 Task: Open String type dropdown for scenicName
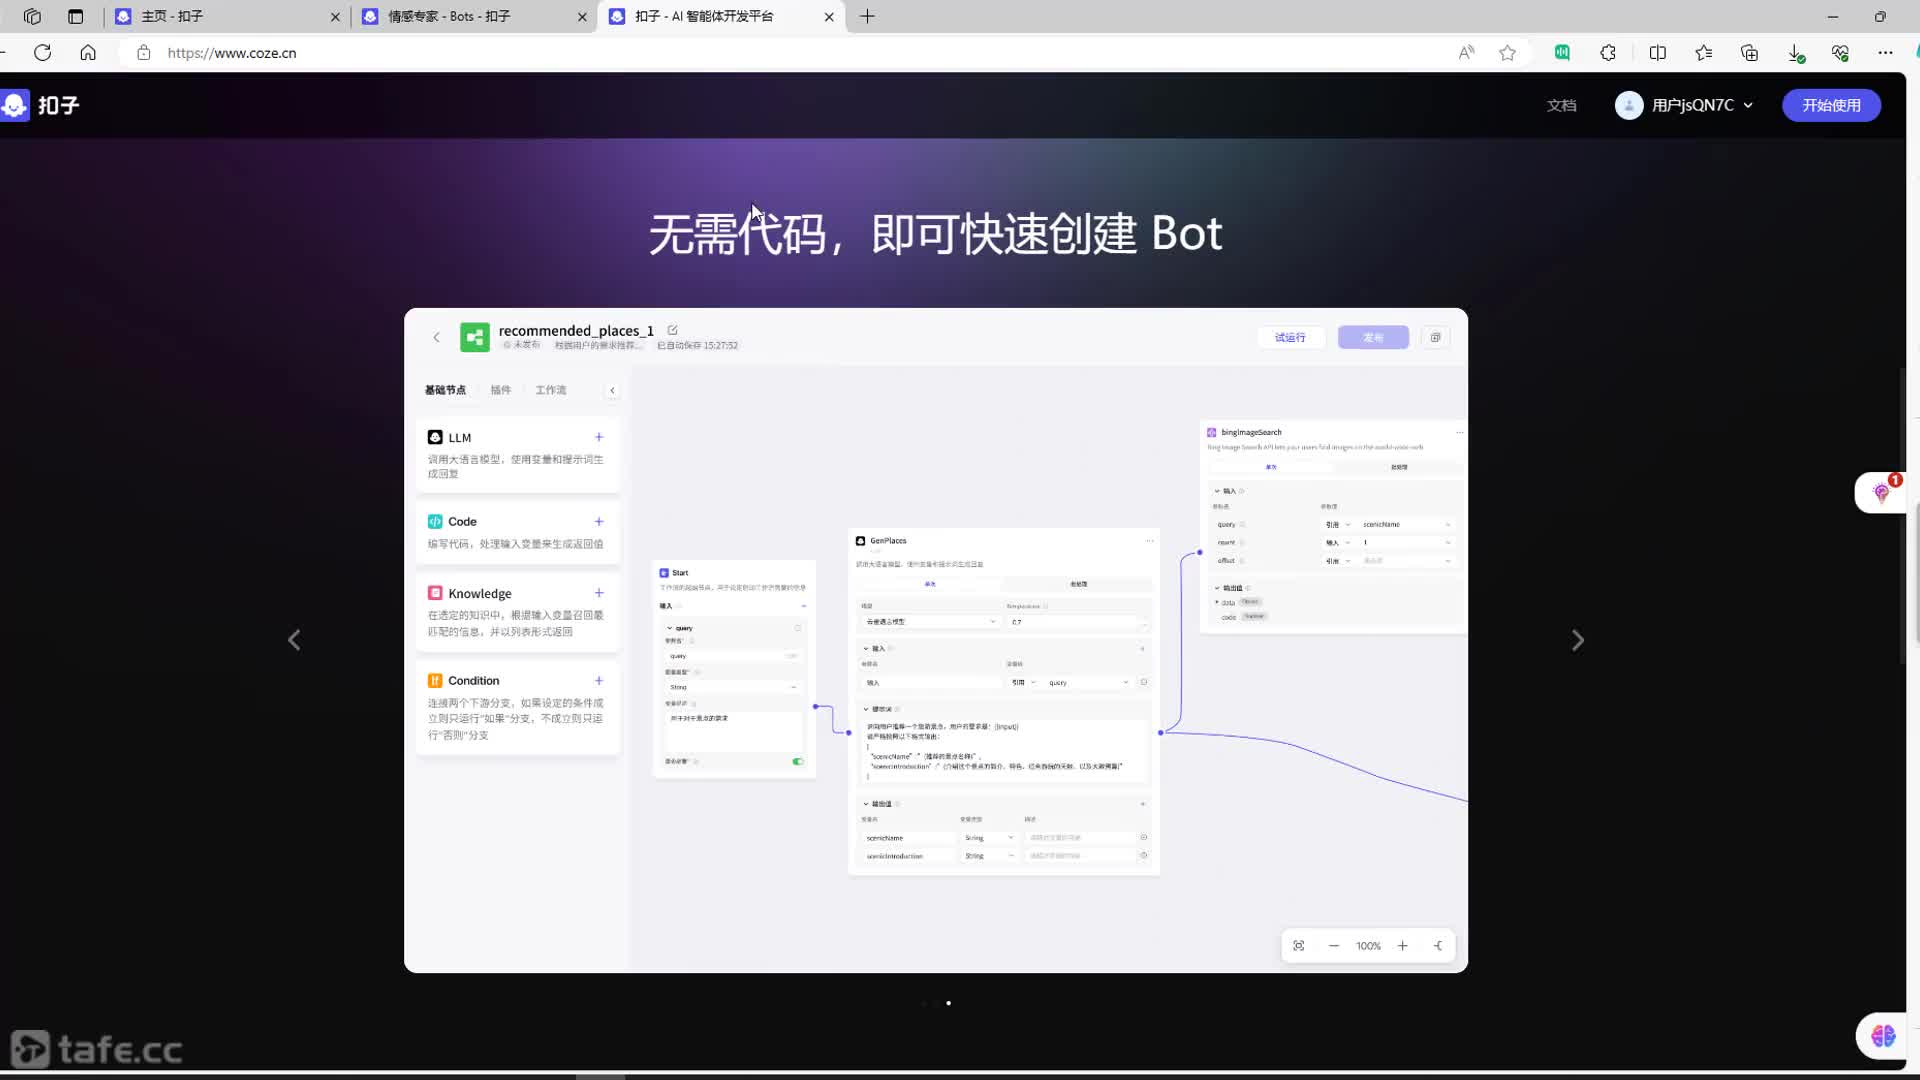988,838
